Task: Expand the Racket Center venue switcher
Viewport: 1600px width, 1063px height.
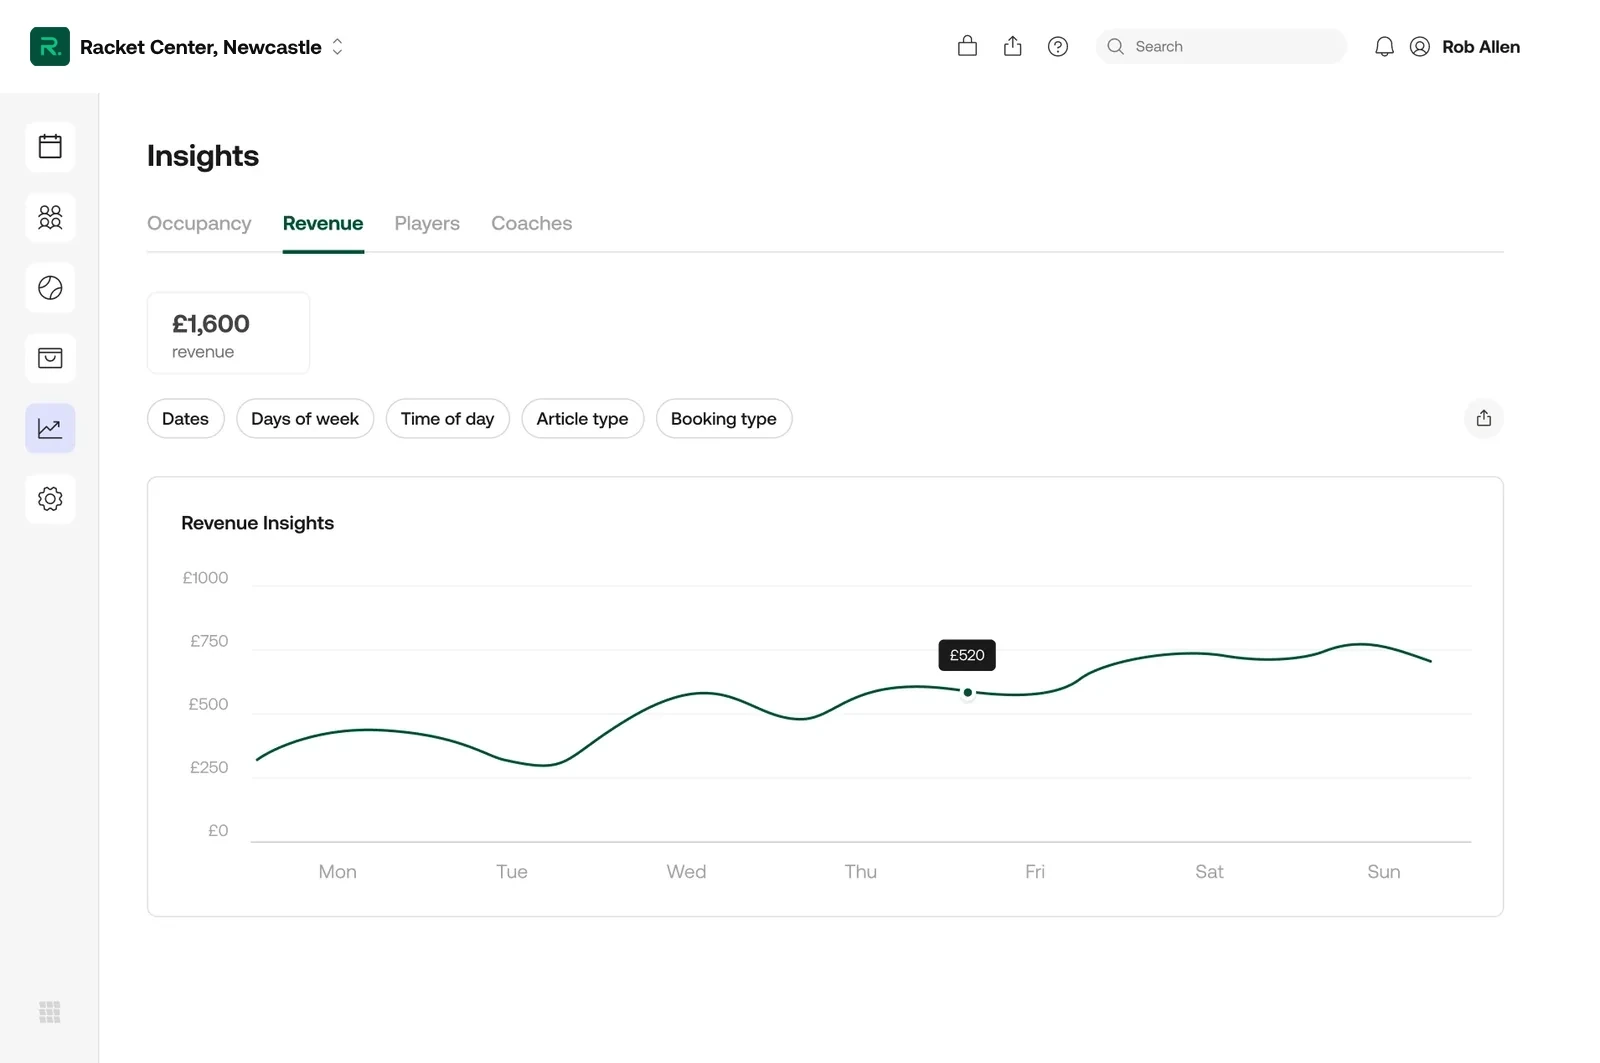Action: point(338,47)
